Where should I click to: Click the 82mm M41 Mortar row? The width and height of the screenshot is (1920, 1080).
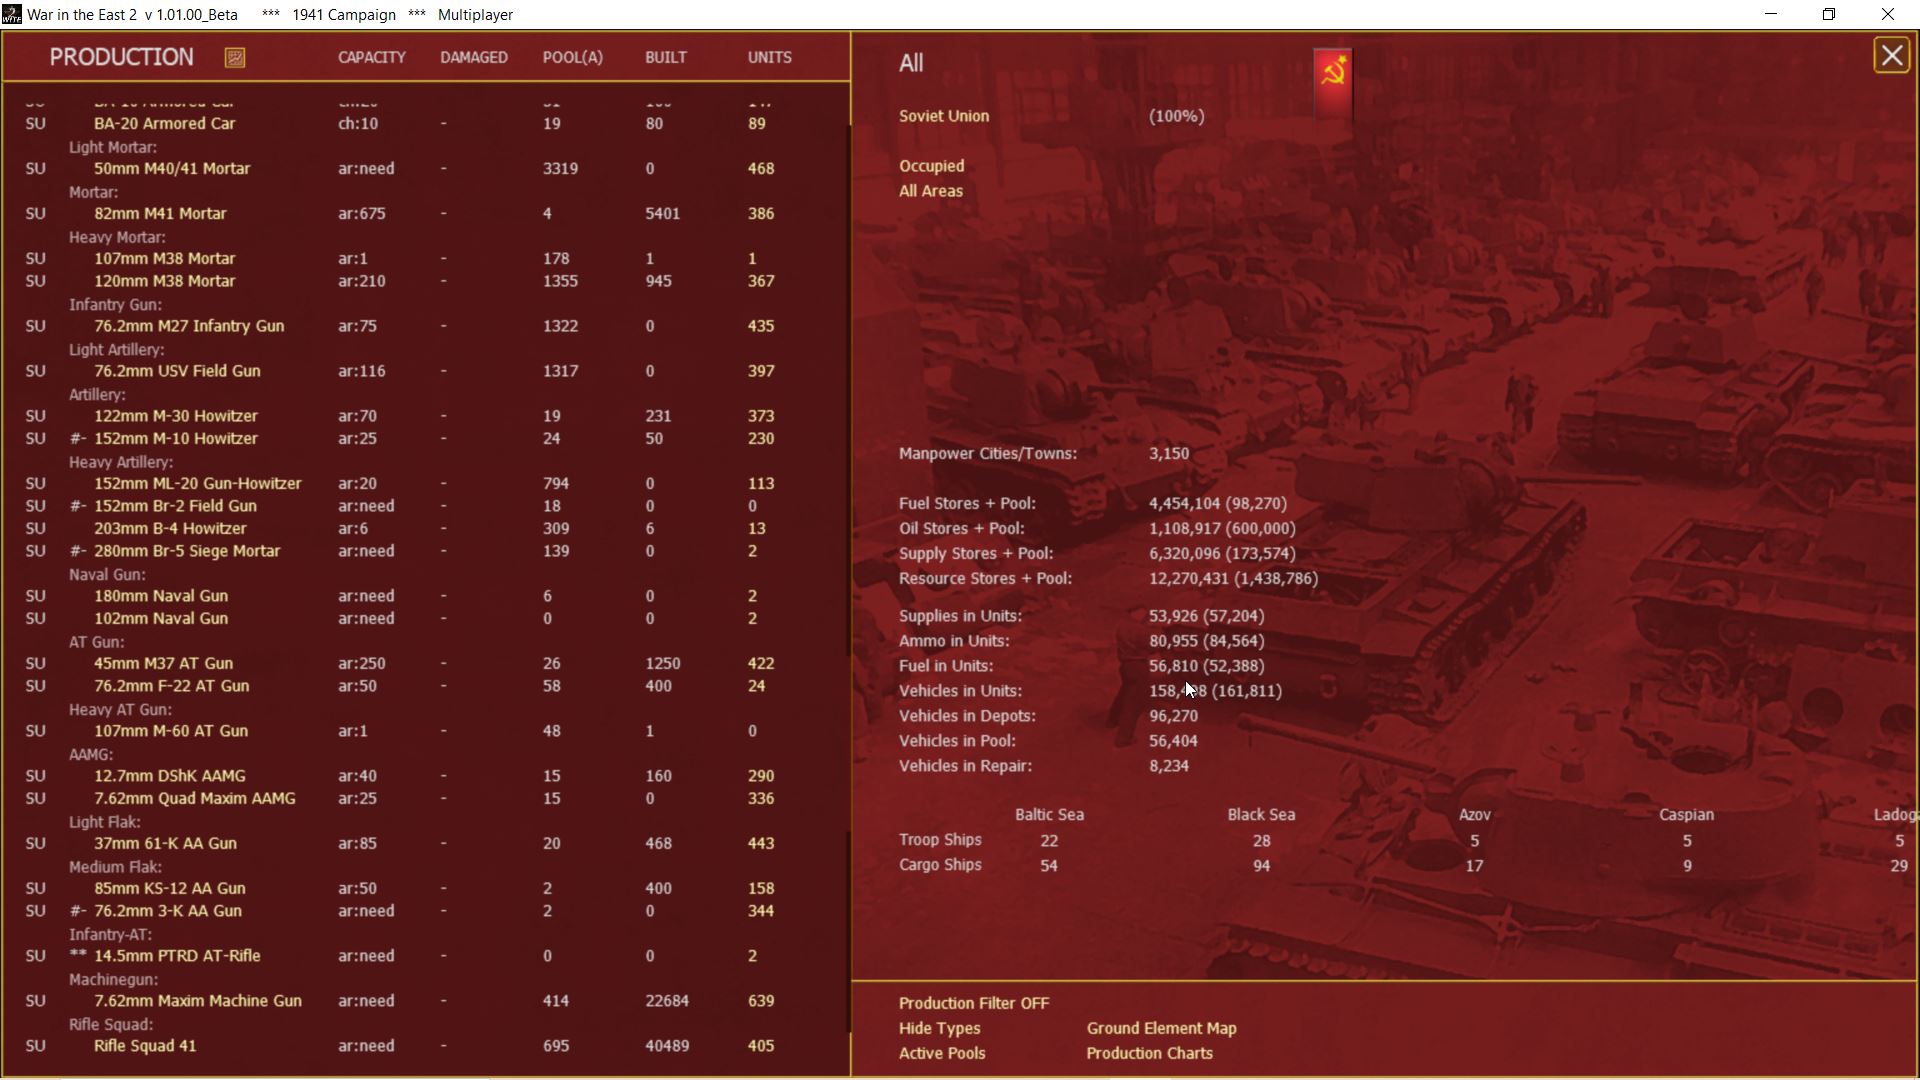click(x=160, y=214)
